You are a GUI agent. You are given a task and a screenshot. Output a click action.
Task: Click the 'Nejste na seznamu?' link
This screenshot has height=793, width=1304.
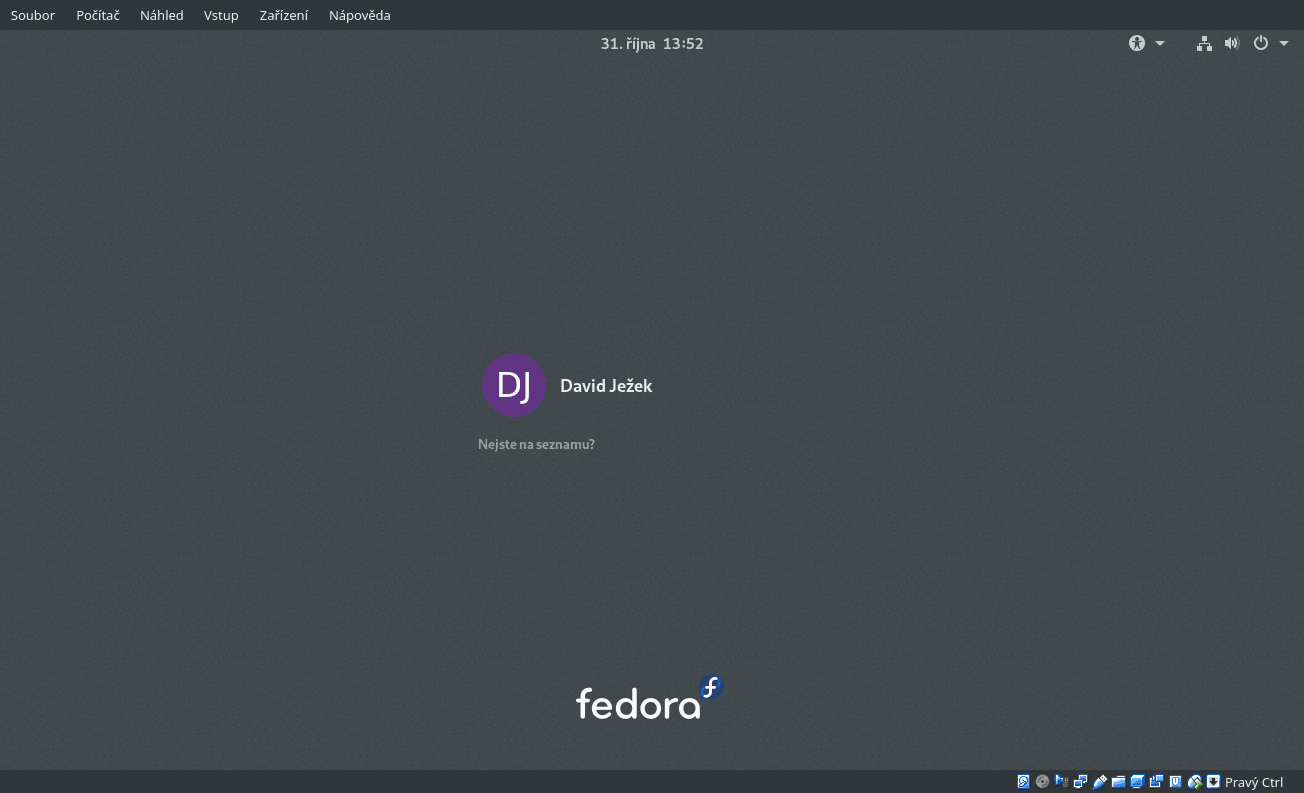[x=536, y=444]
